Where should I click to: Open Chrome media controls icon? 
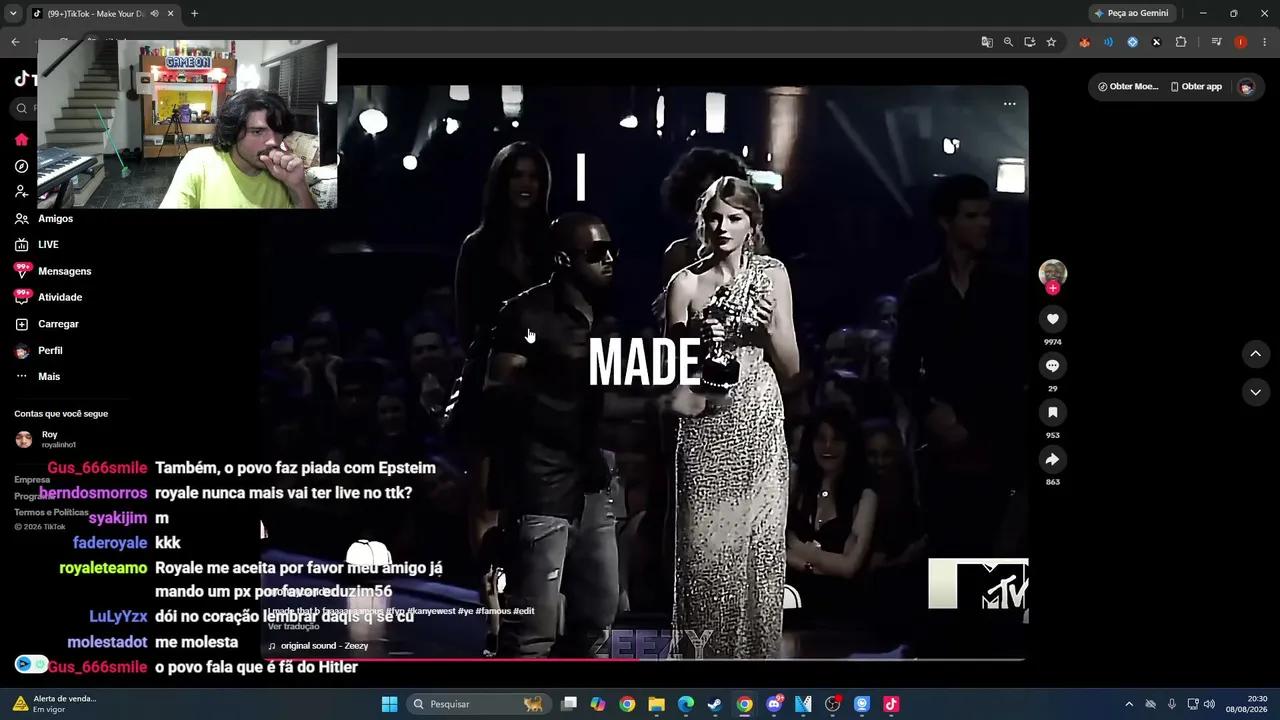(x=1216, y=42)
